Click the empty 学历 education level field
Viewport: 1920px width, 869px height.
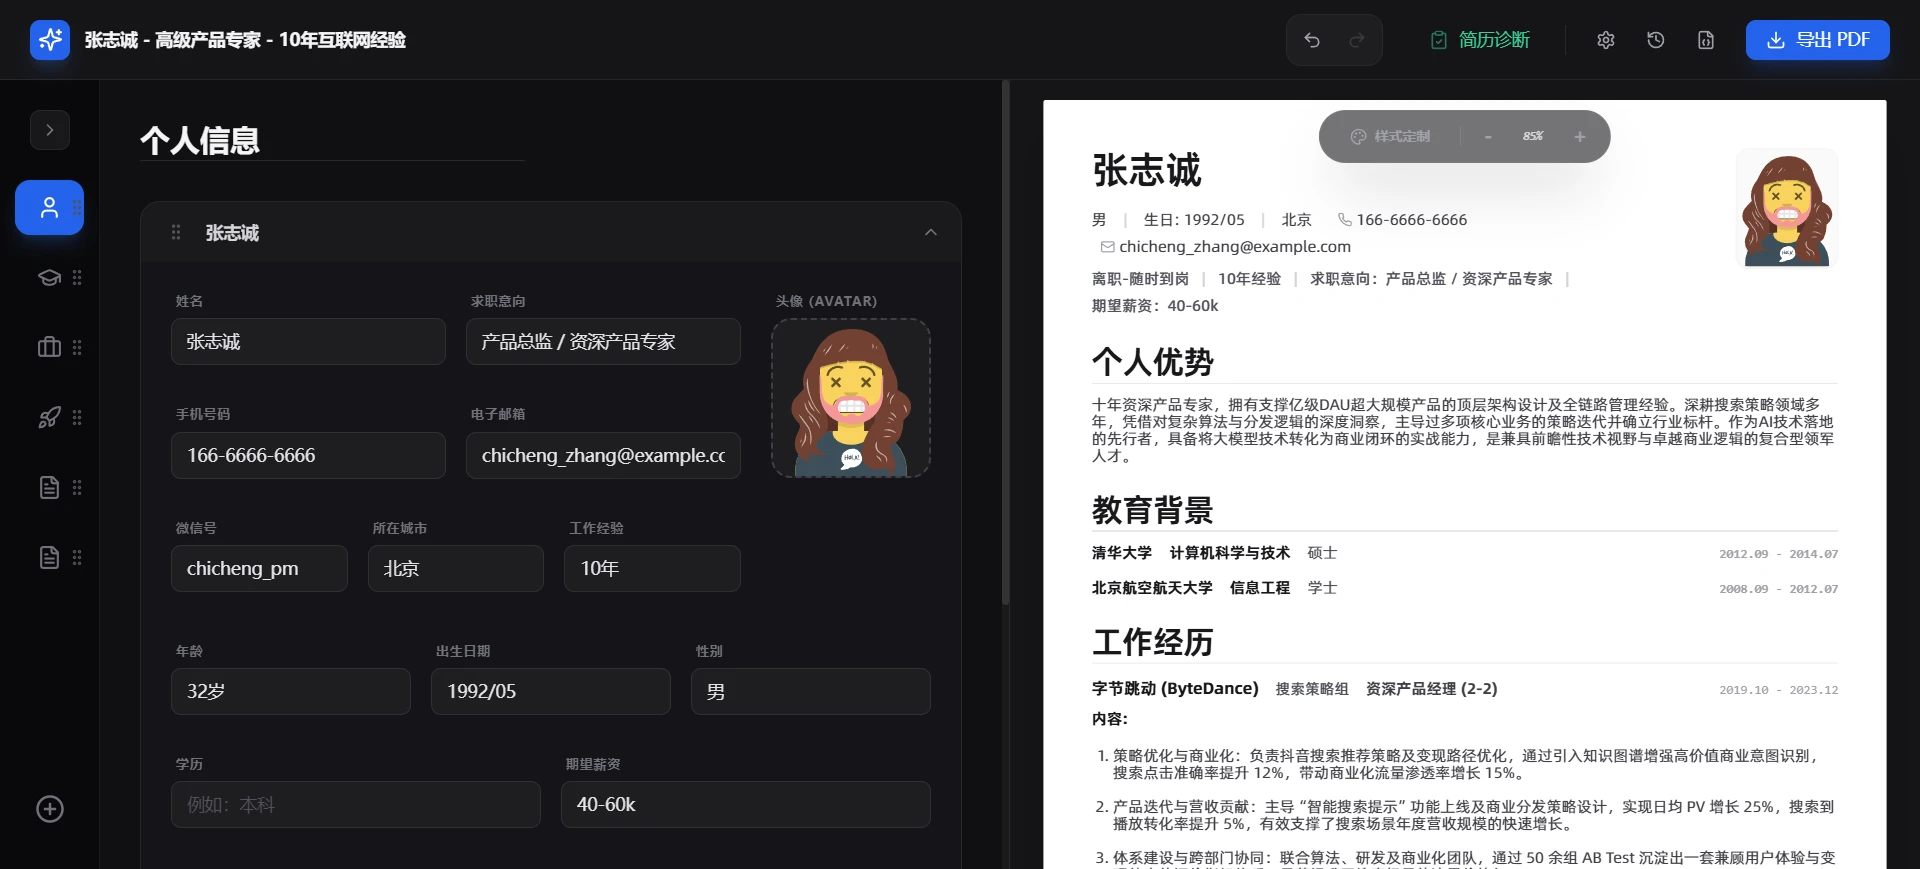click(356, 804)
